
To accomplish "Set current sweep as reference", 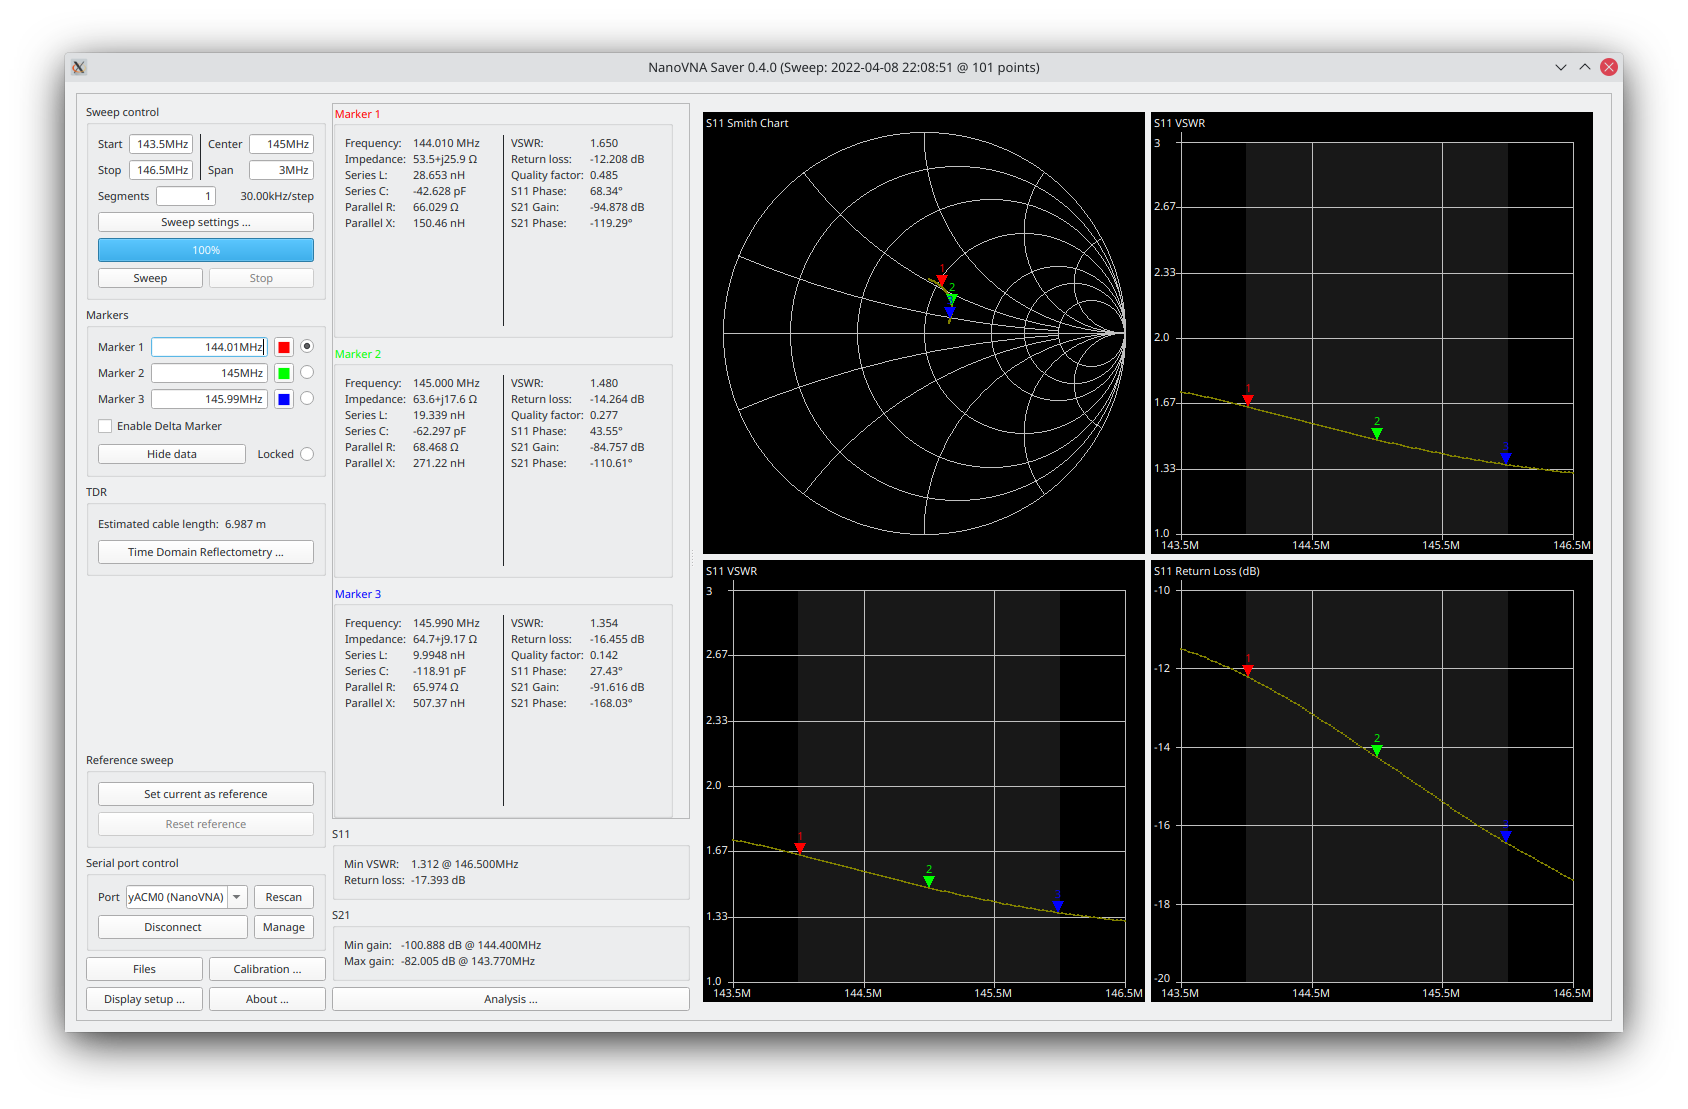I will tap(206, 794).
